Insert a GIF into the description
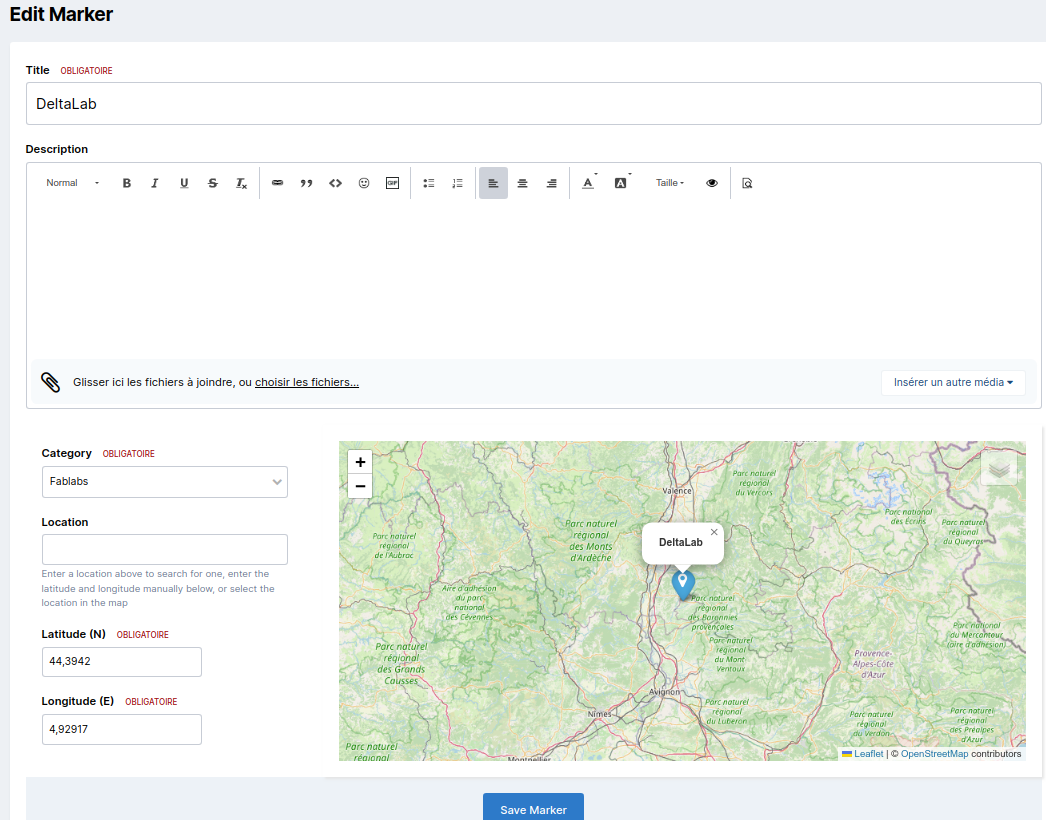1046x820 pixels. tap(392, 183)
